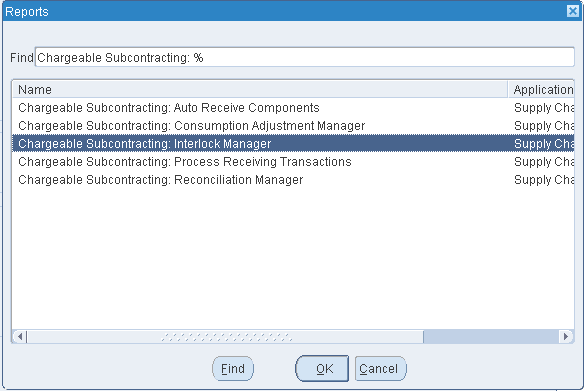Confirm selection with the OK button

(x=322, y=369)
